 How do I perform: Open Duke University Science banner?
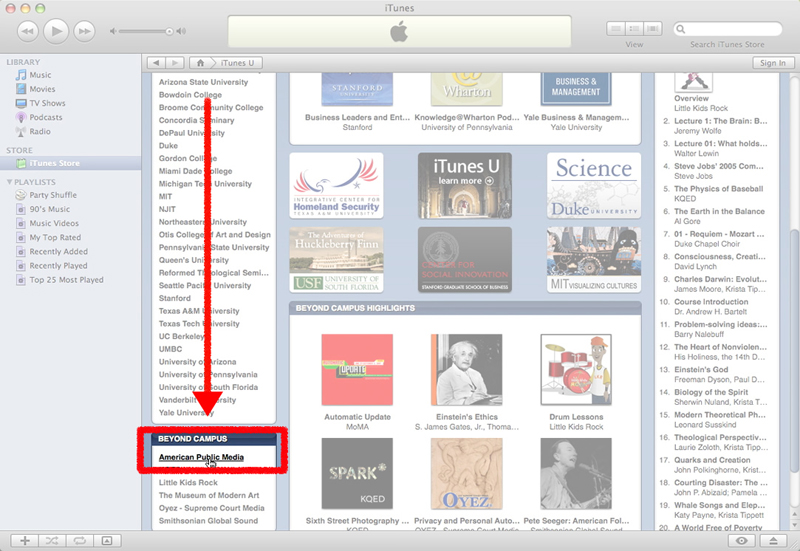594,186
